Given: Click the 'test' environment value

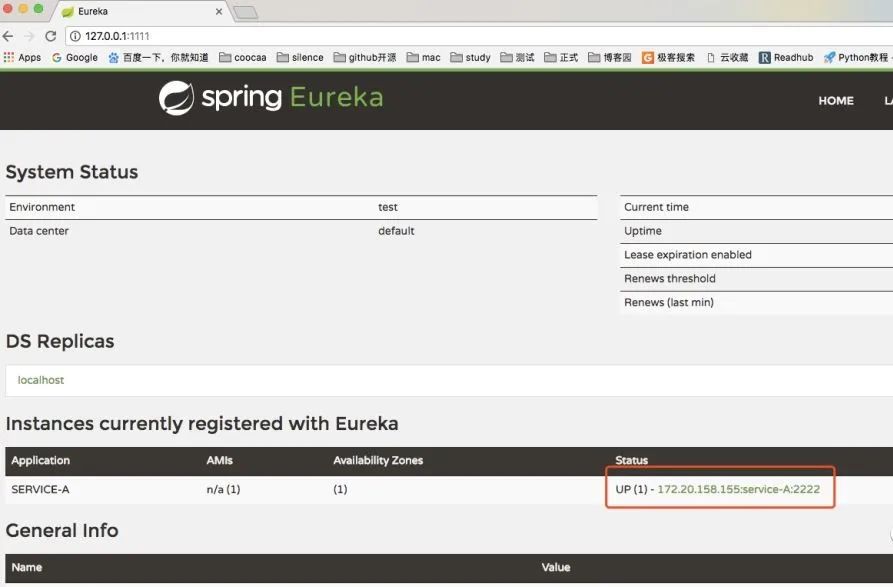Looking at the screenshot, I should (x=388, y=207).
